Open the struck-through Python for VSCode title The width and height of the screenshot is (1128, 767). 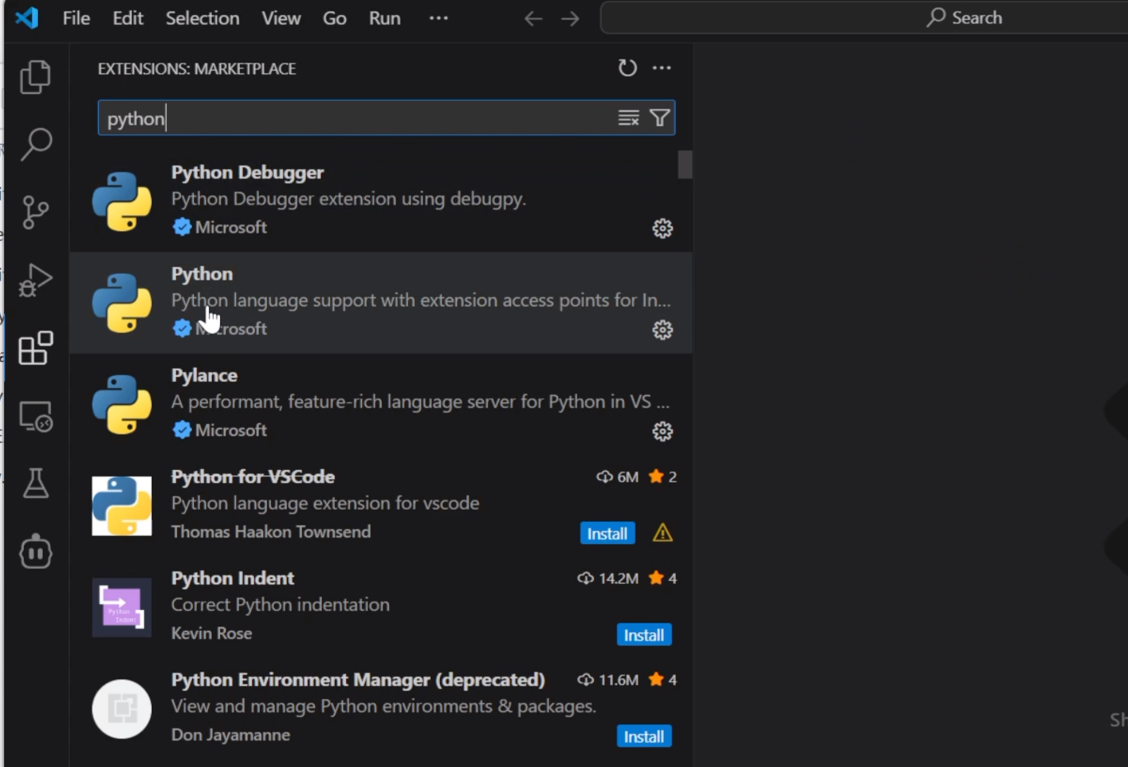click(x=253, y=476)
